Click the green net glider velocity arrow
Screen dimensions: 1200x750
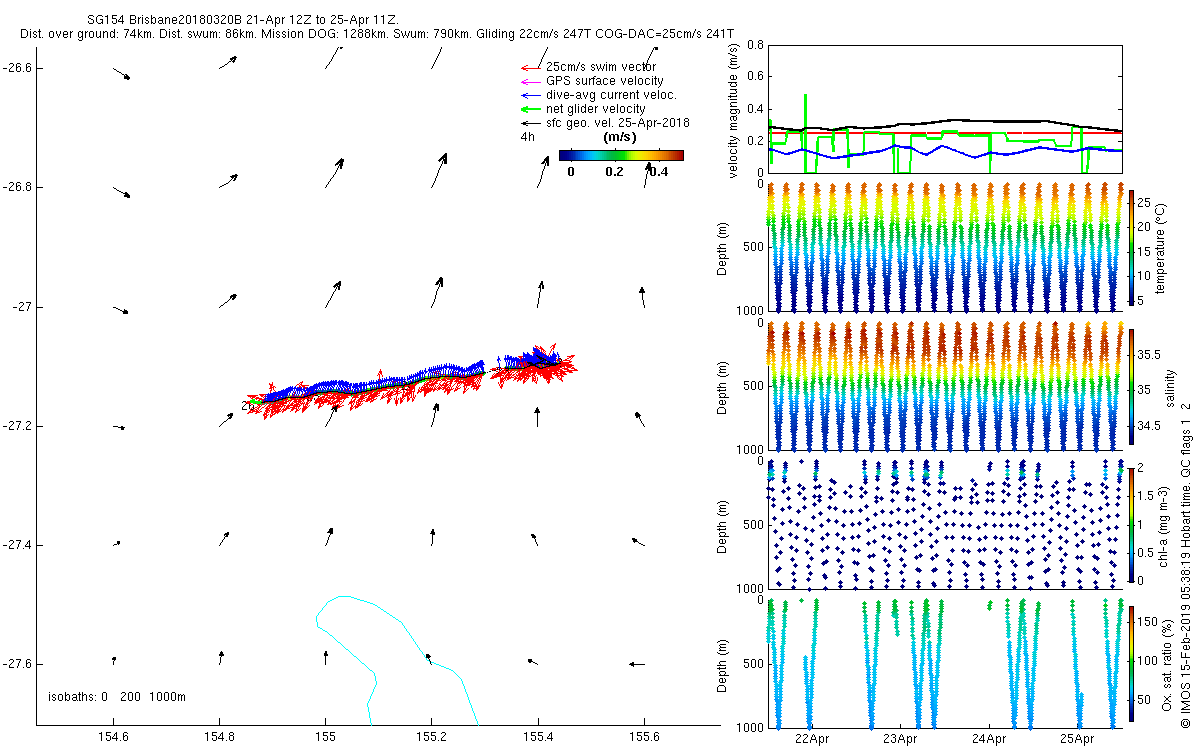[x=530, y=109]
